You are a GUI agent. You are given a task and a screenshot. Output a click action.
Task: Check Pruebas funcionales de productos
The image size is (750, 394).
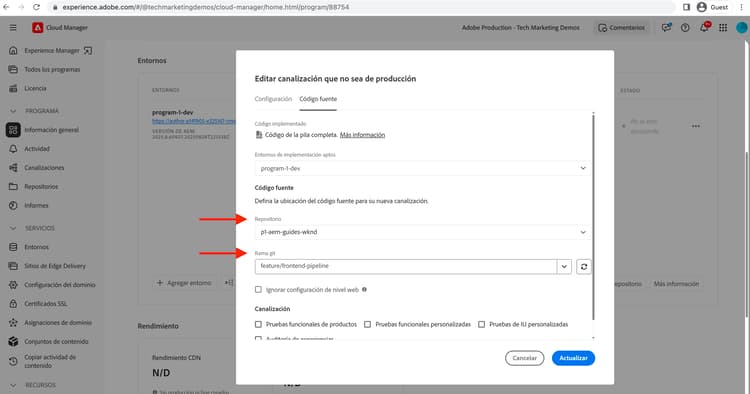[258, 324]
